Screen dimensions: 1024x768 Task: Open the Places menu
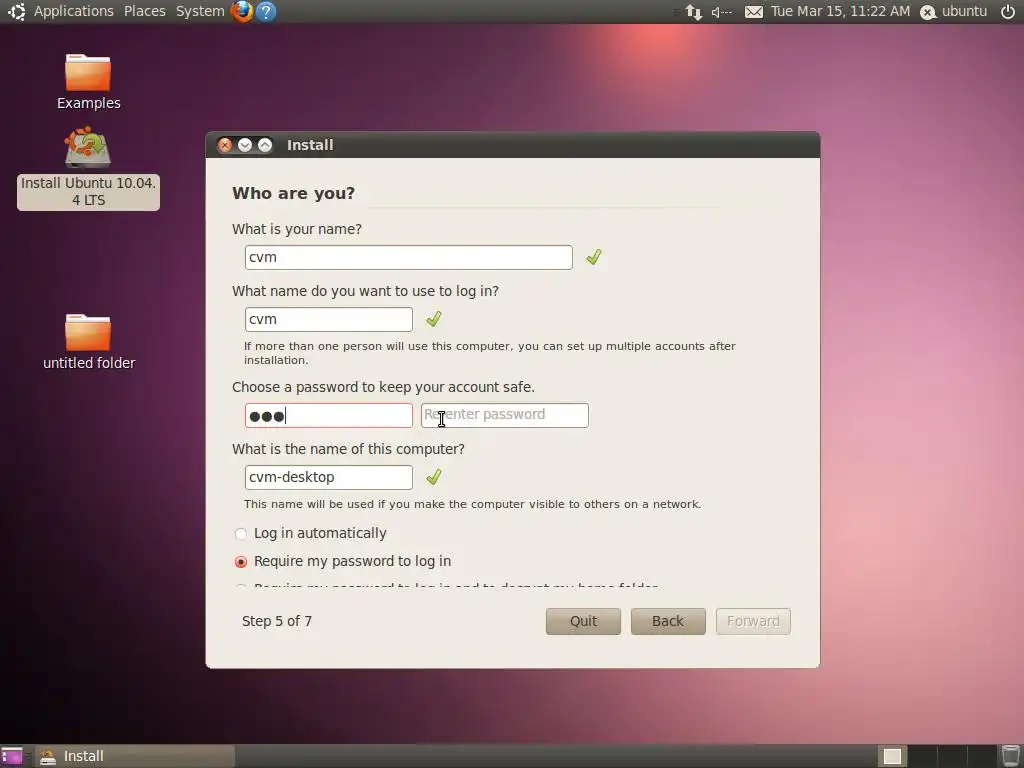pos(144,11)
